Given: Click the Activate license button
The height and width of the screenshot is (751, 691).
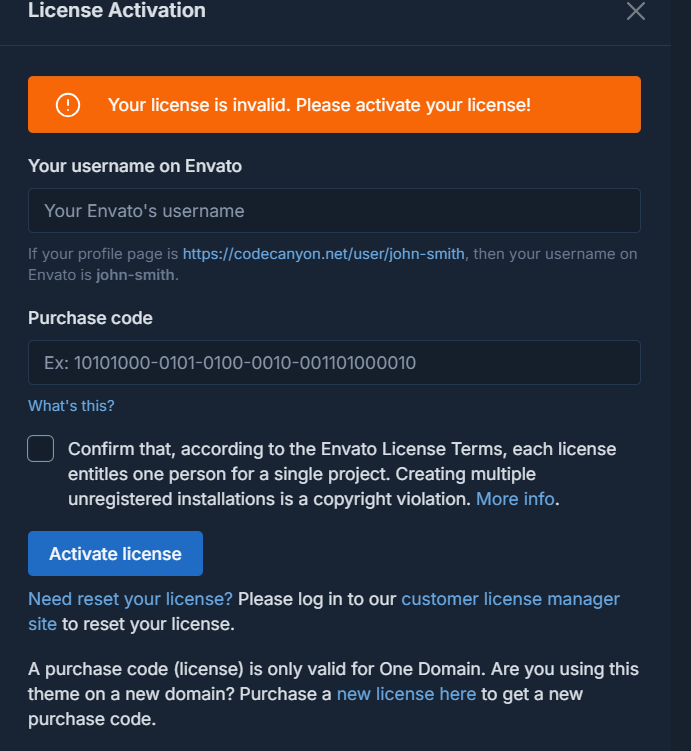Looking at the screenshot, I should pos(115,554).
